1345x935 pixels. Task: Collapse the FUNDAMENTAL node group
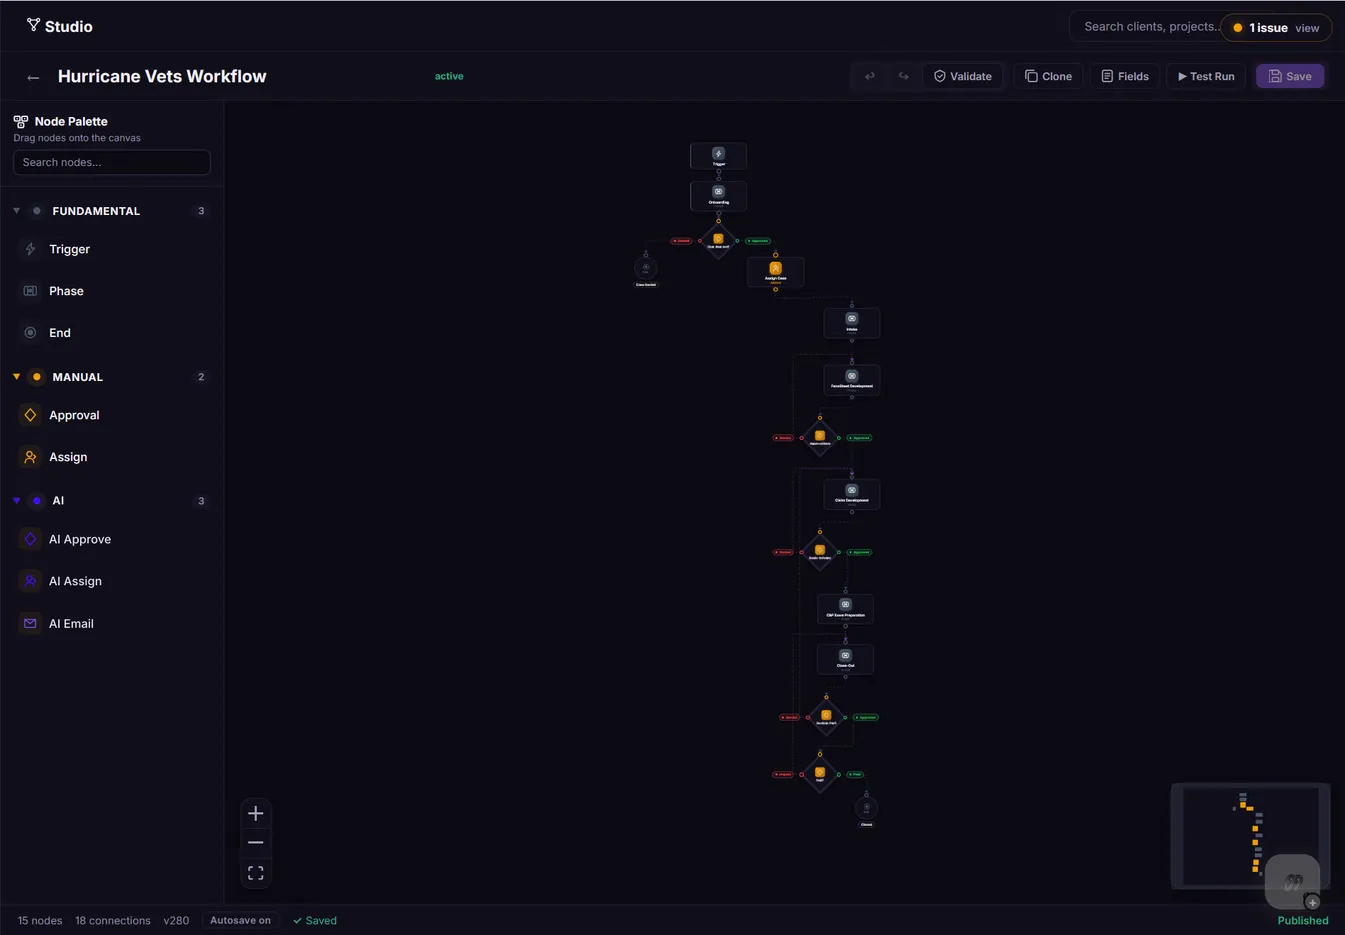tap(16, 211)
